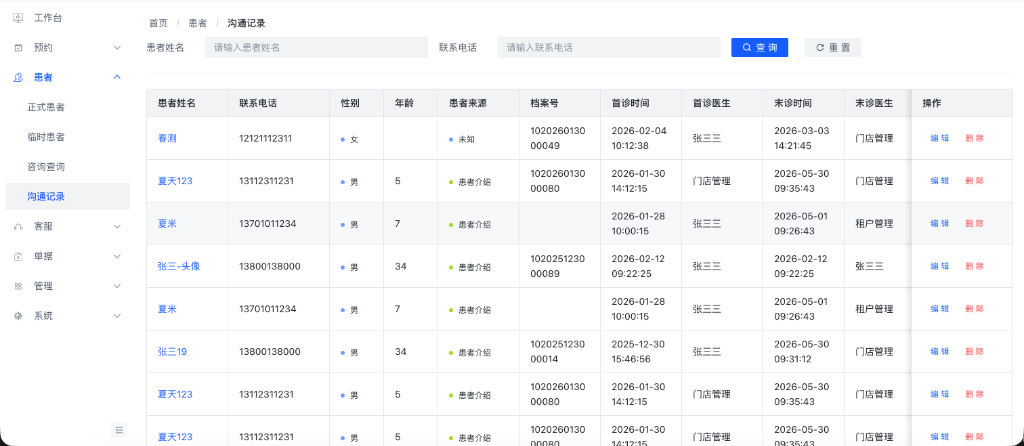The width and height of the screenshot is (1024, 446).
Task: Click 档案号 102026013000049 cell
Action: pos(558,138)
